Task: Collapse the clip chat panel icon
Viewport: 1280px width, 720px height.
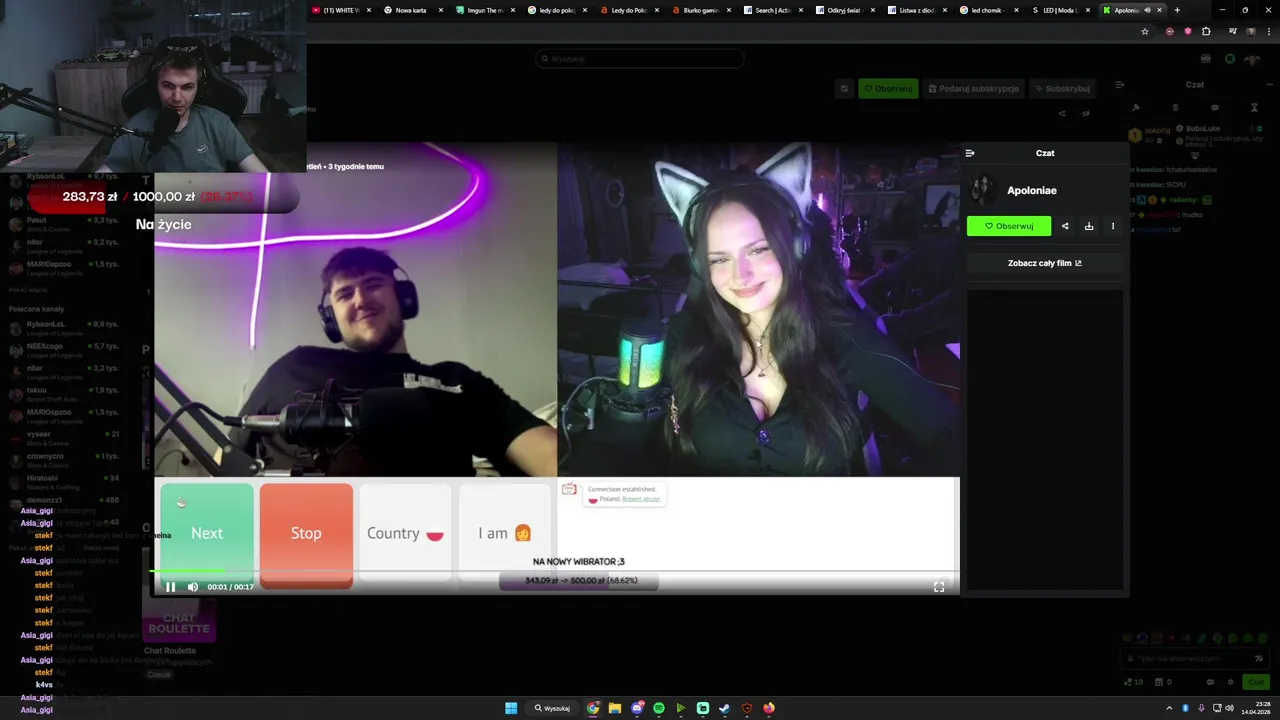Action: click(x=970, y=153)
